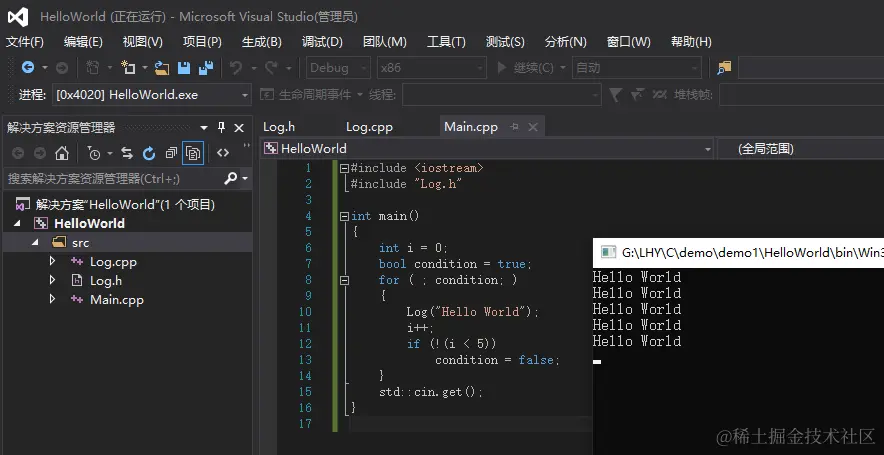
Task: Click the 继续(C) continue button
Action: [527, 68]
